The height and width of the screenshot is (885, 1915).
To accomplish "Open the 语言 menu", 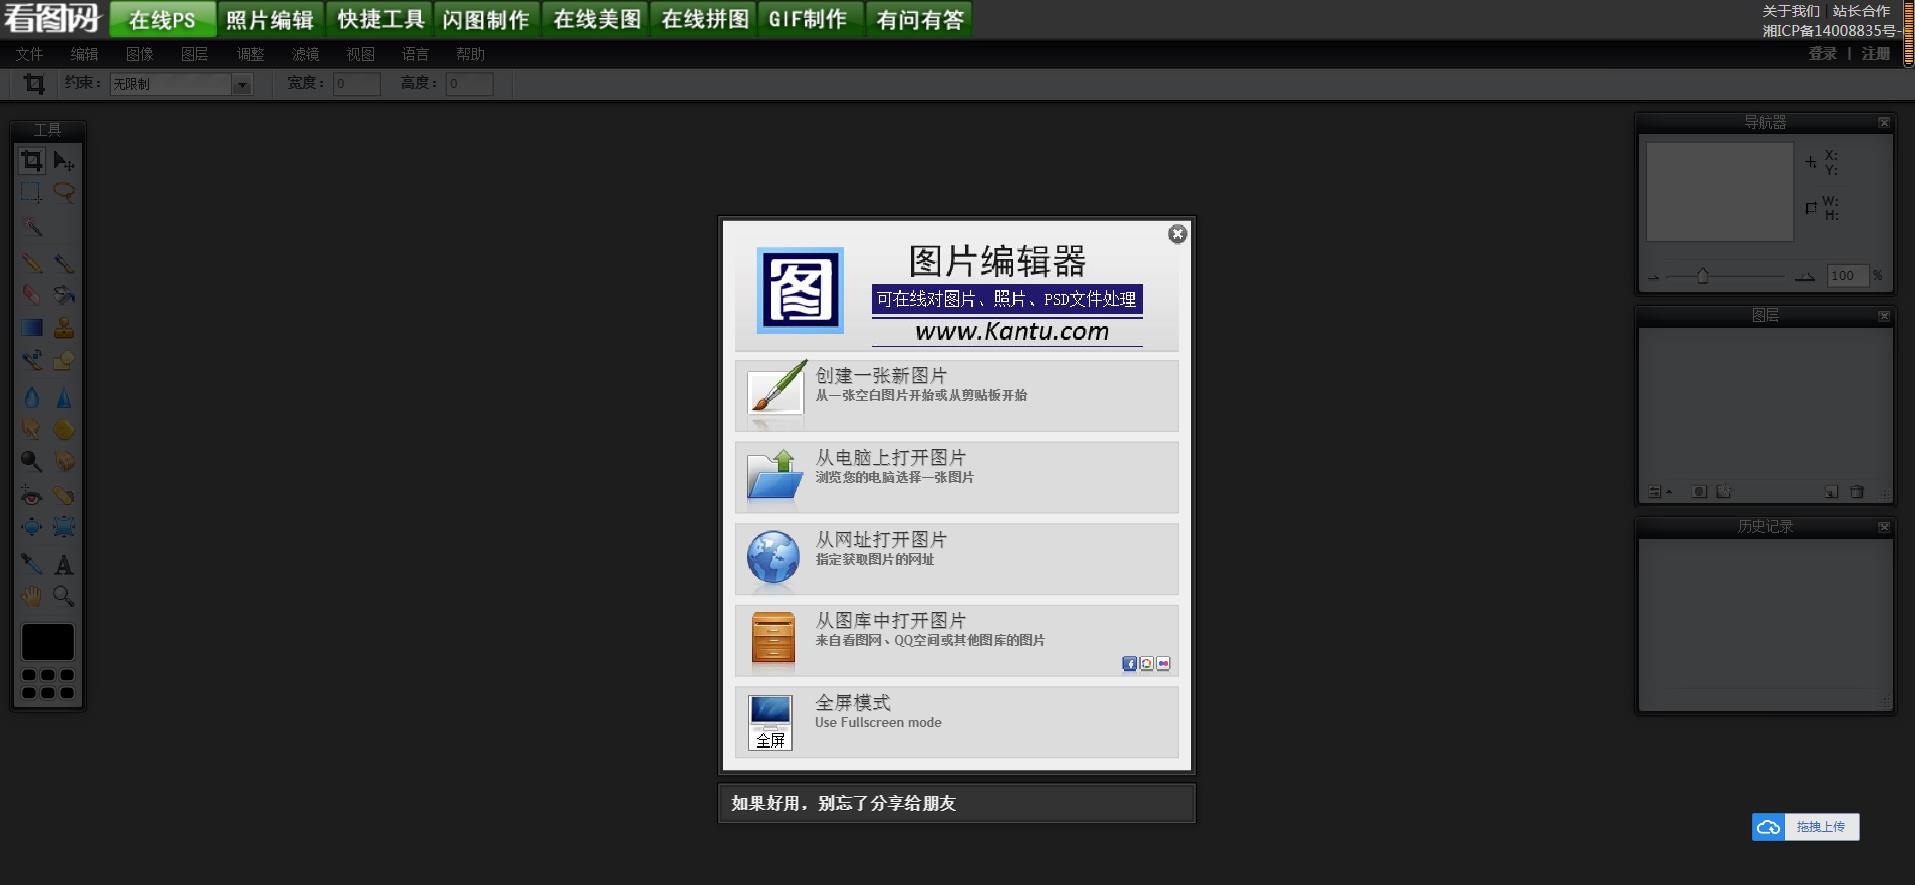I will [415, 54].
